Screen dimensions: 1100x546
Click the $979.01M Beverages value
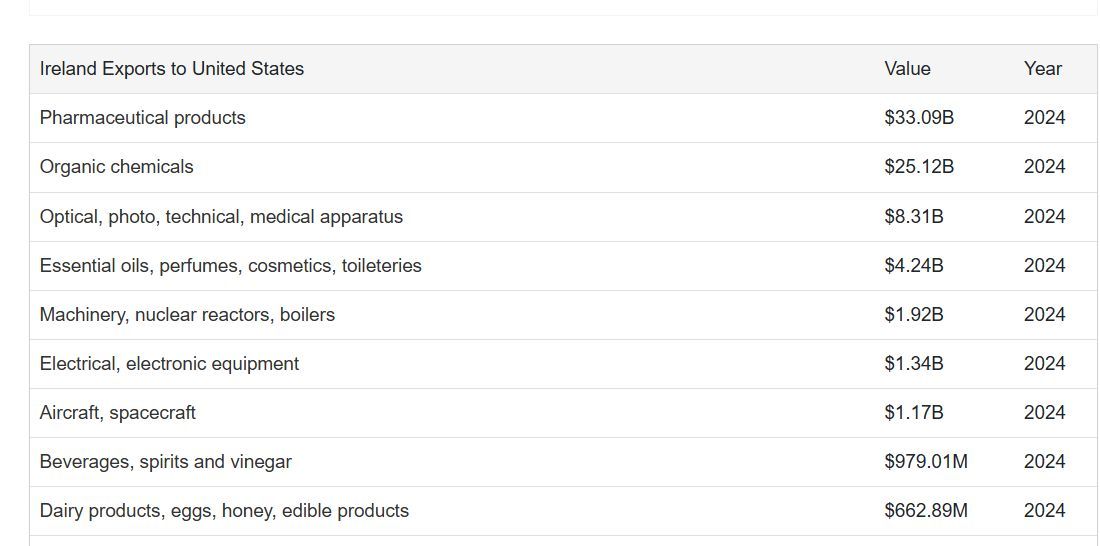pyautogui.click(x=925, y=461)
